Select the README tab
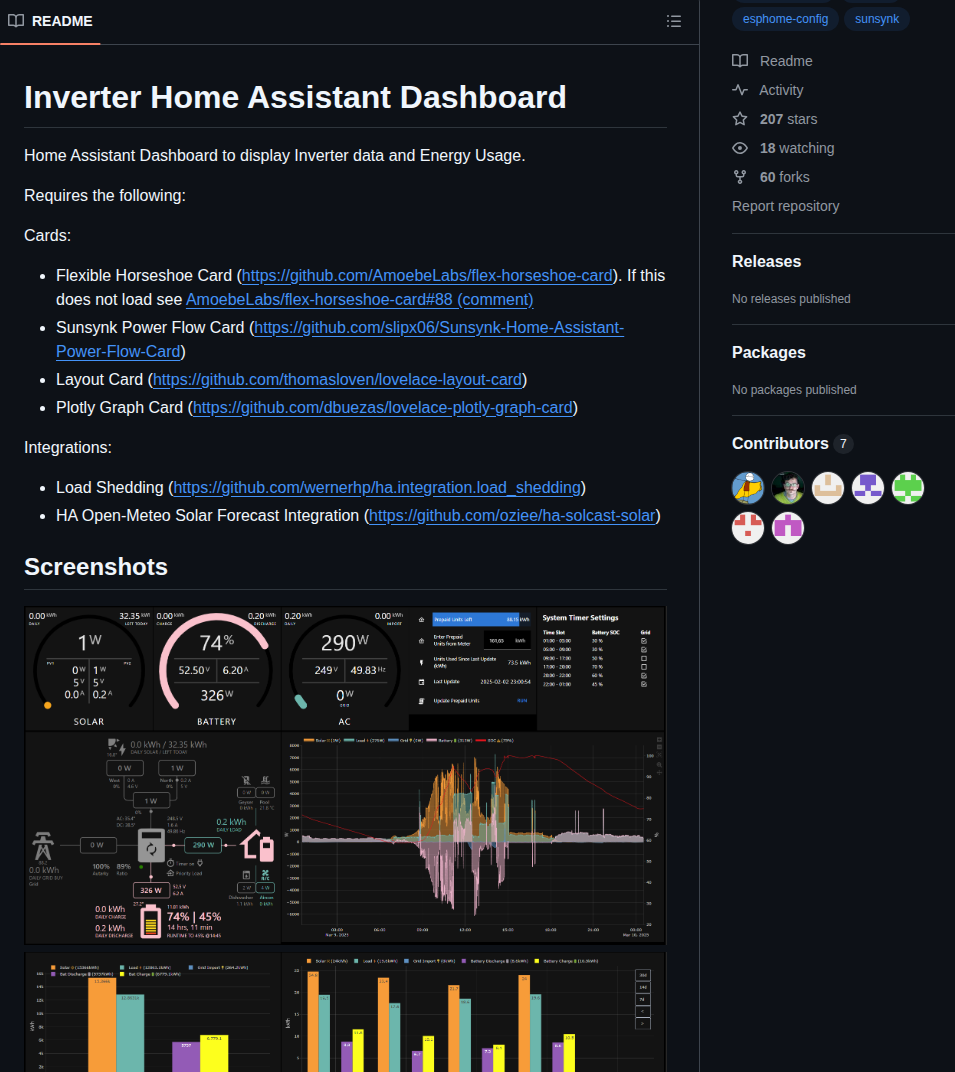This screenshot has height=1072, width=955. coord(51,21)
